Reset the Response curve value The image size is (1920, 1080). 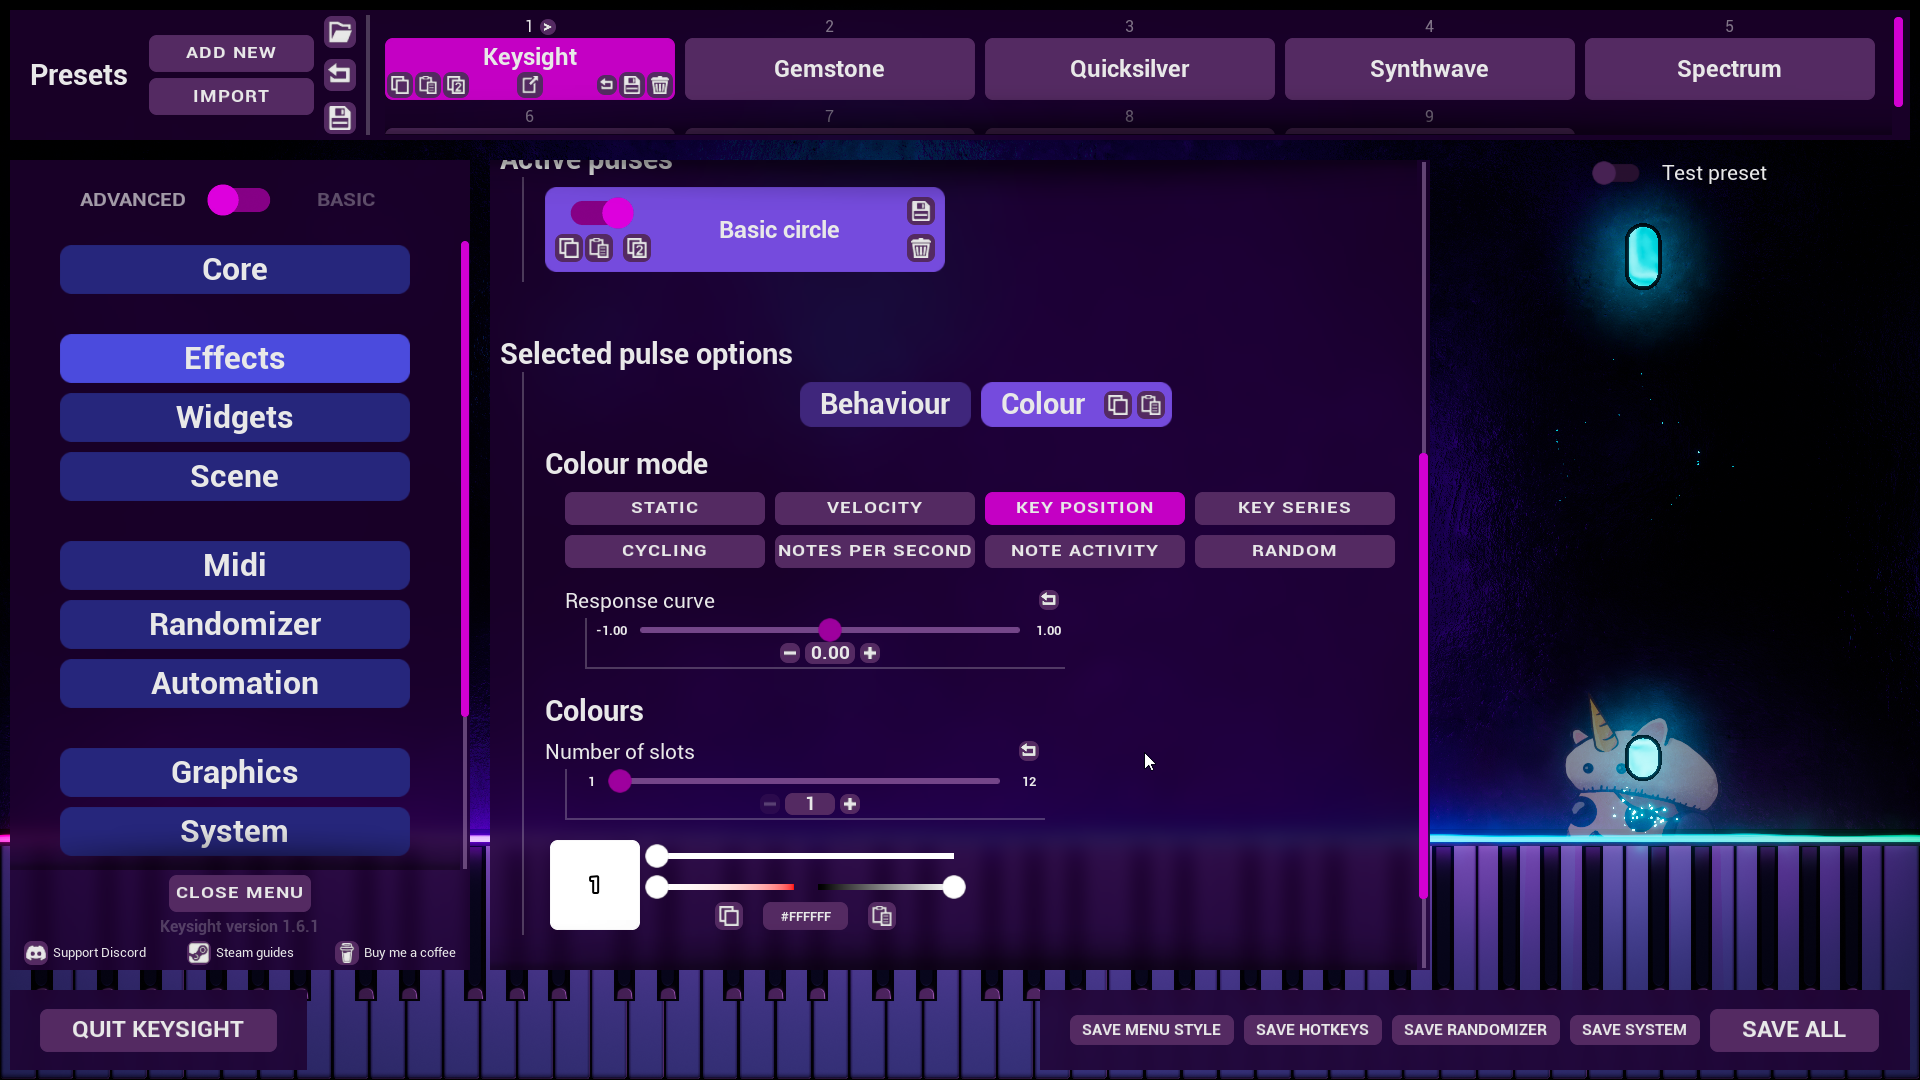pos(1049,600)
